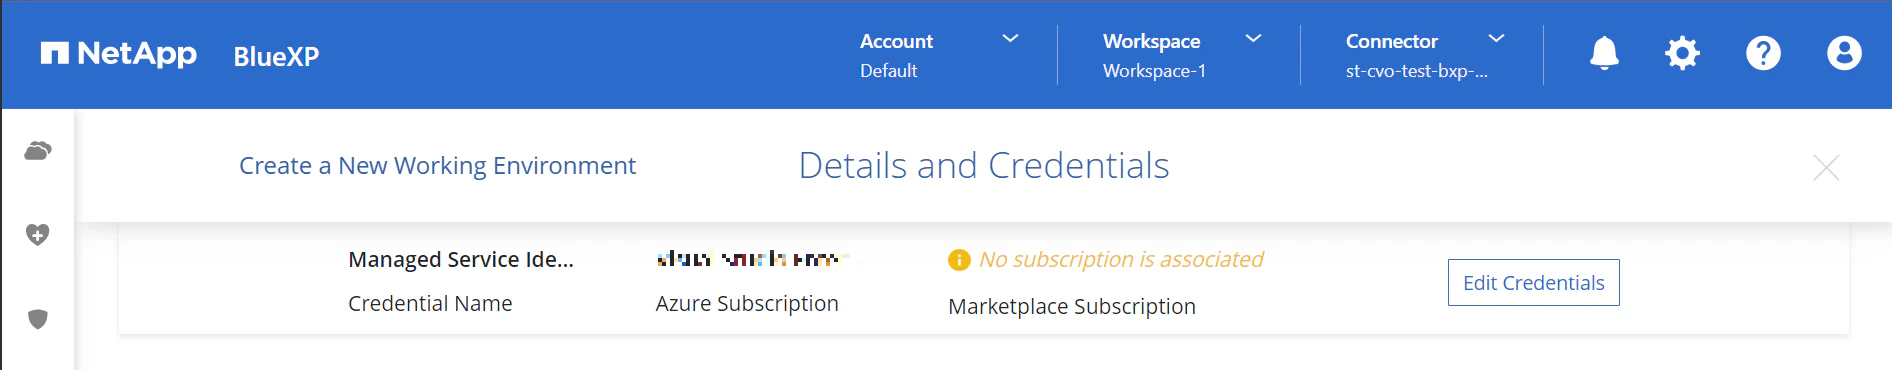Viewport: 1892px width, 370px height.
Task: Open the protection shield sidebar icon
Action: 38,319
